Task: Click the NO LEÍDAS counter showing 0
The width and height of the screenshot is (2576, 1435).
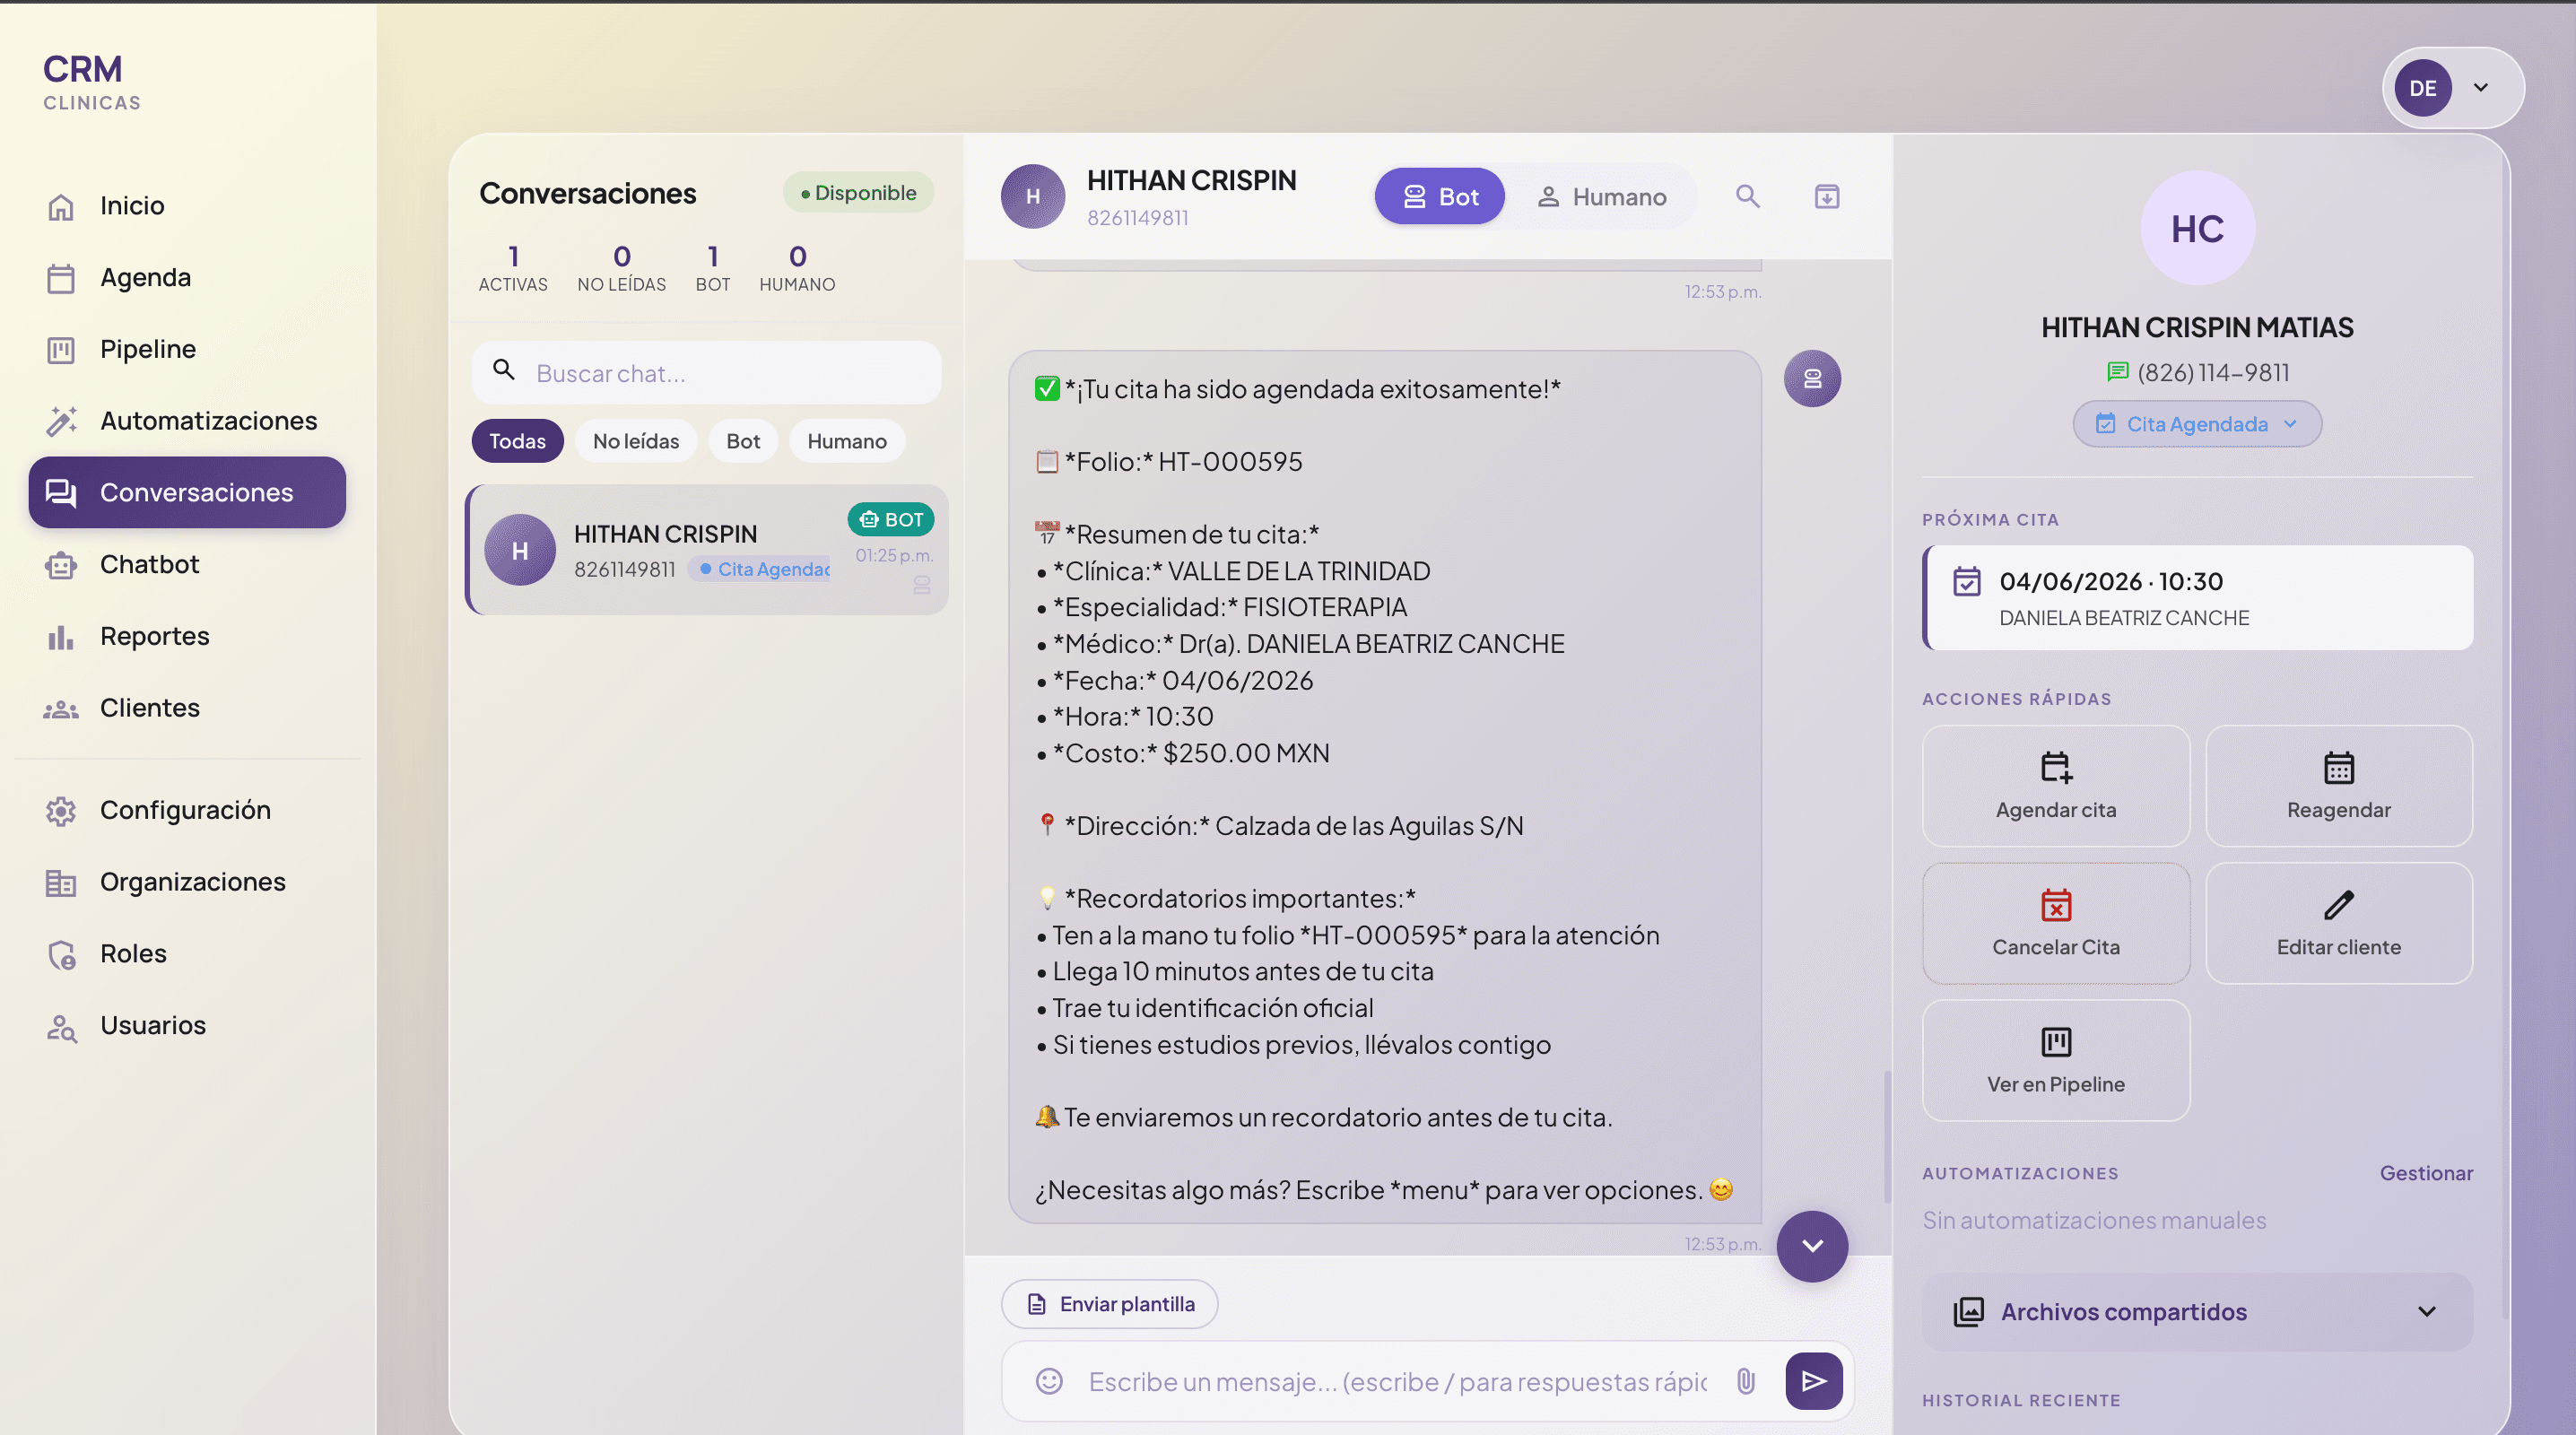Action: click(621, 268)
